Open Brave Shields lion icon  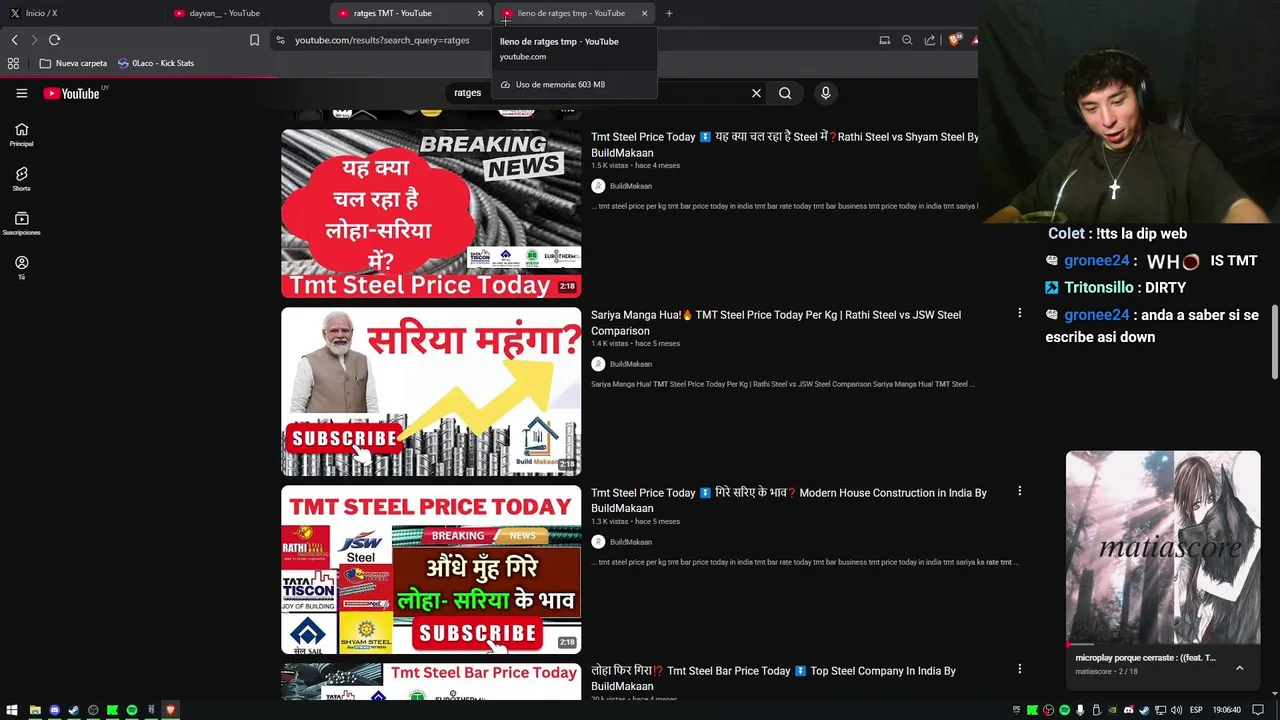pyautogui.click(x=954, y=40)
